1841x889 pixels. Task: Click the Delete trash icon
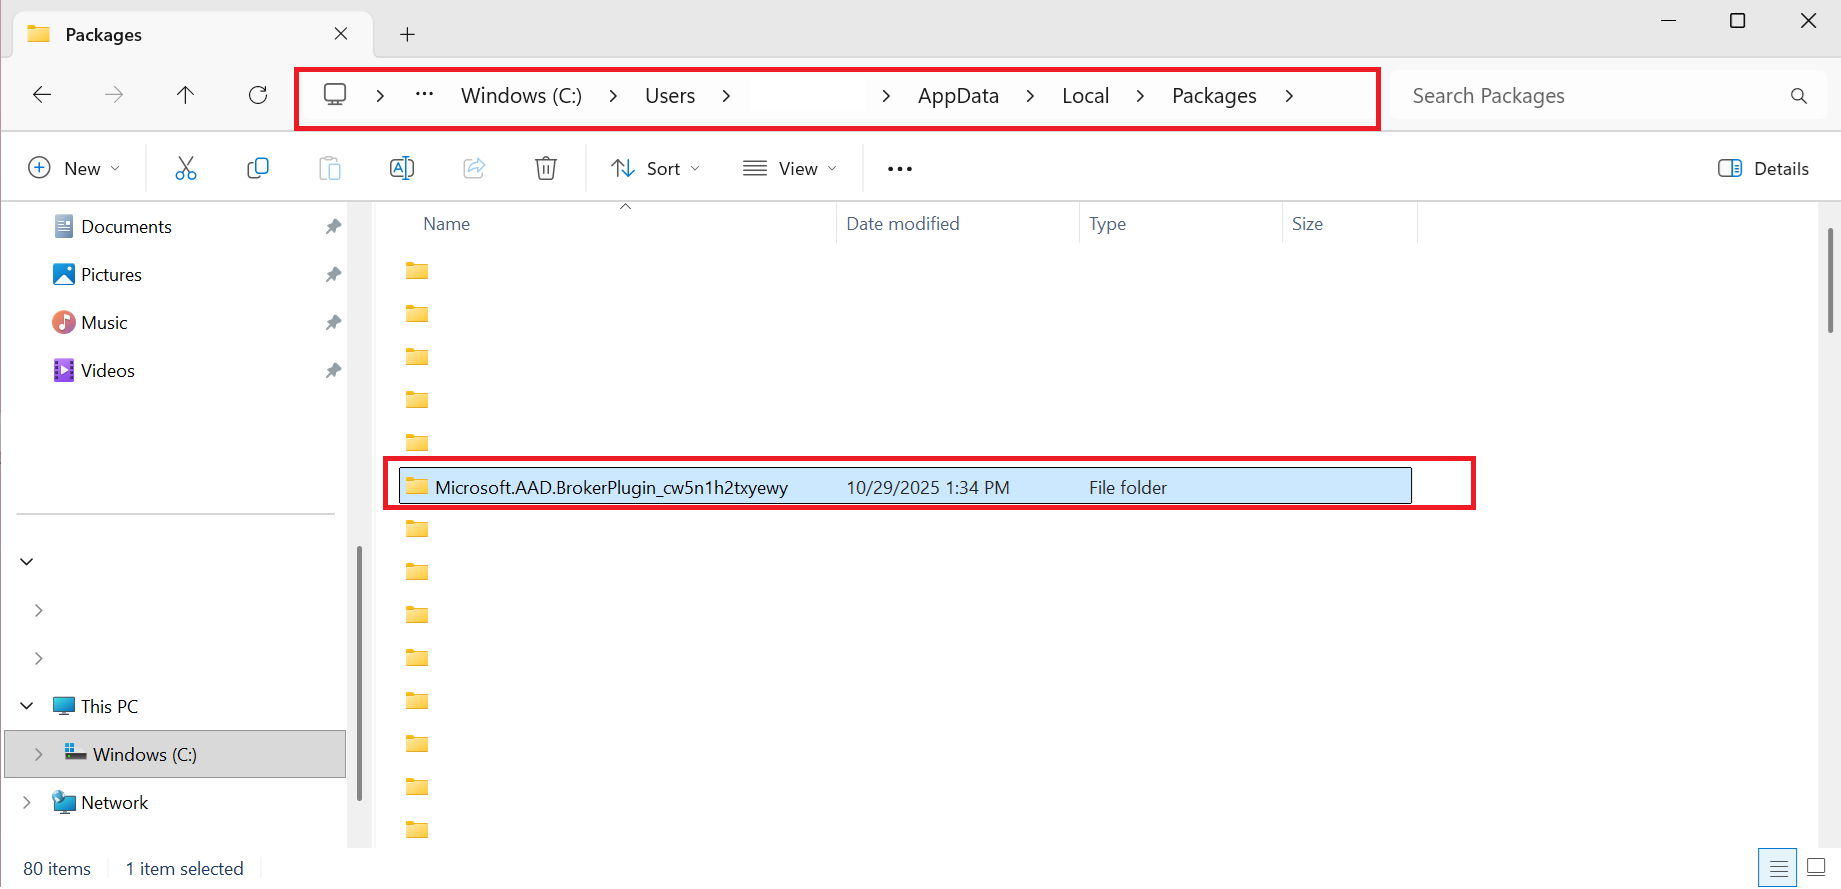click(546, 168)
